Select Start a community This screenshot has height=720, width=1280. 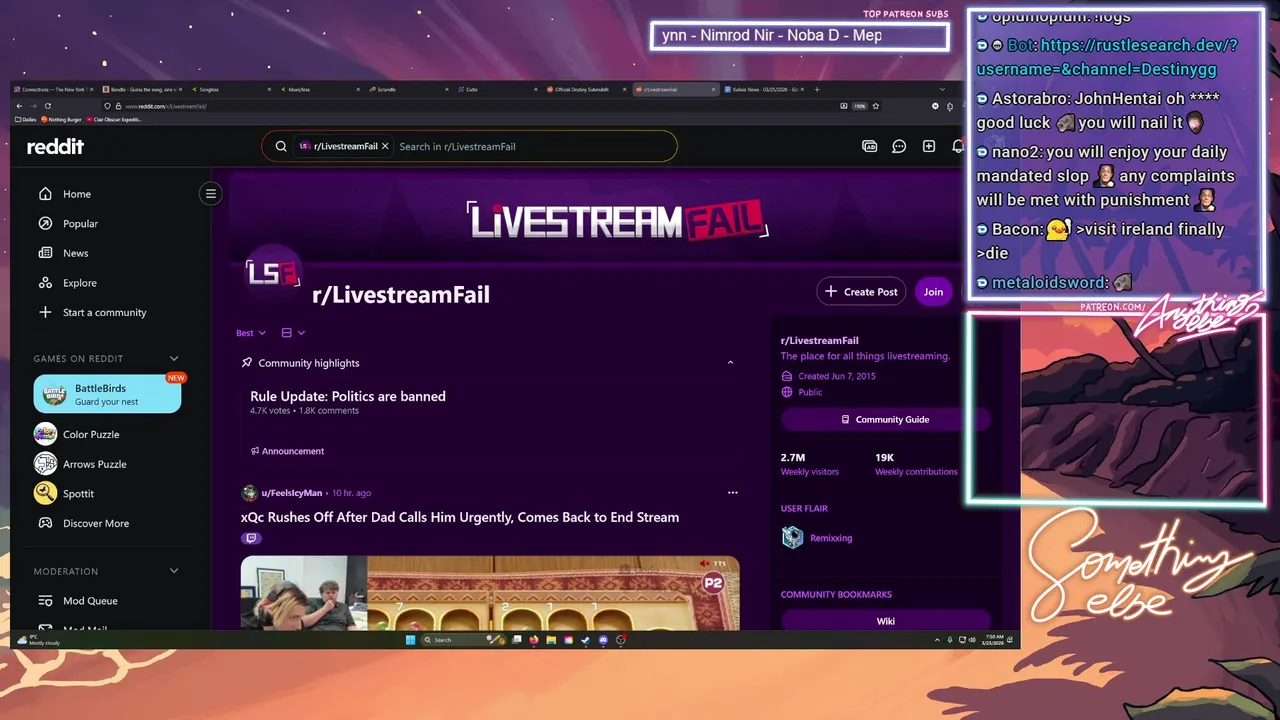[106, 312]
